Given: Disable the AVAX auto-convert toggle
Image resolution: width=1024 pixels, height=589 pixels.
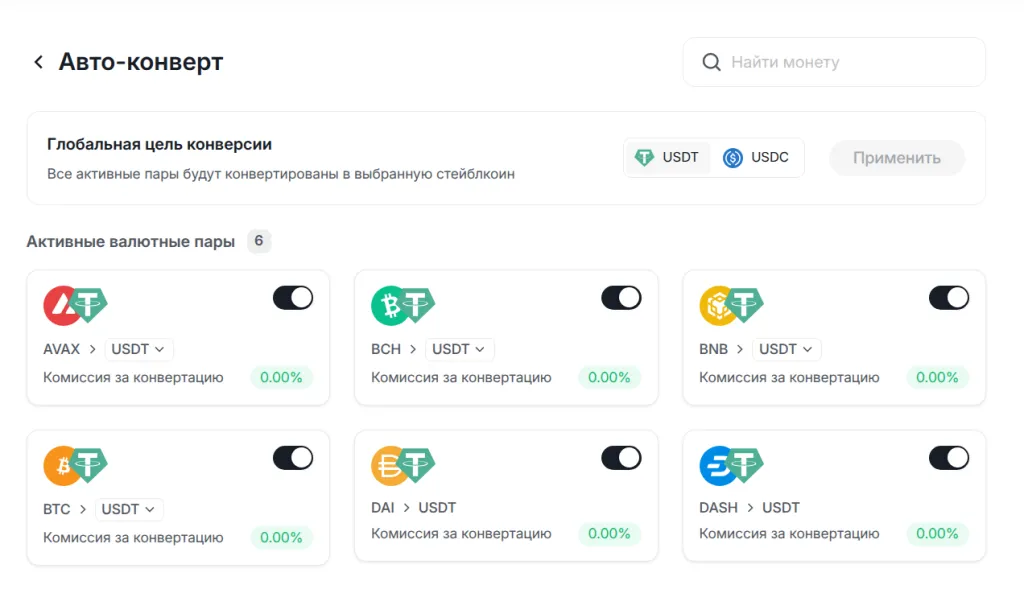Looking at the screenshot, I should (x=293, y=298).
